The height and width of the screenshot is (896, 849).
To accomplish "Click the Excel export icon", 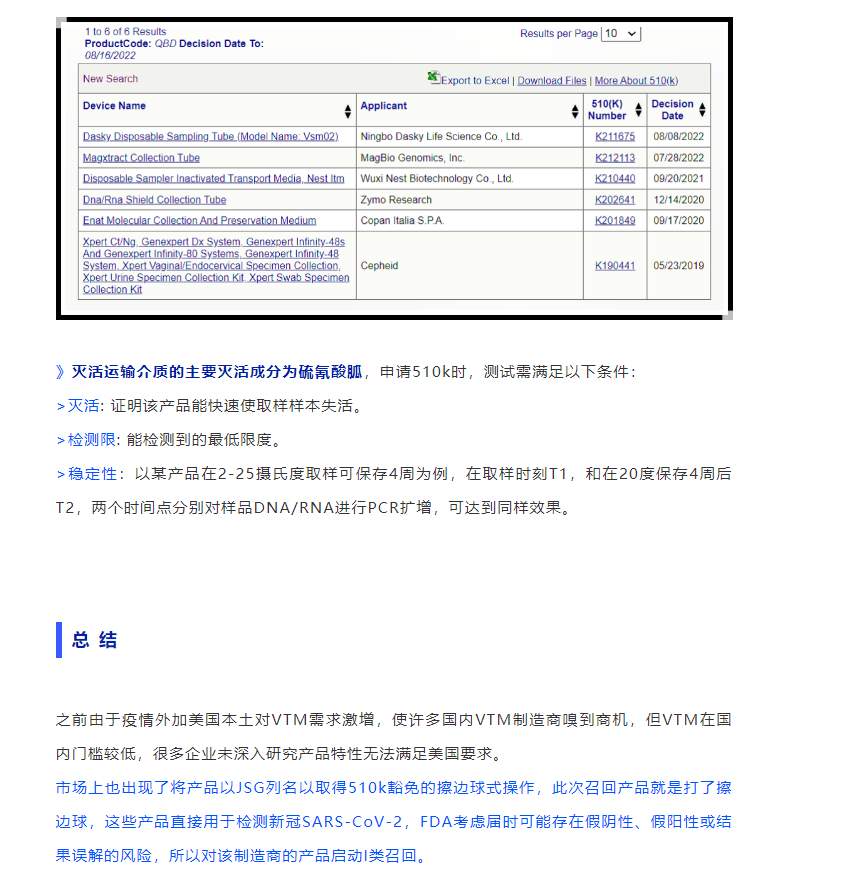I will click(434, 77).
